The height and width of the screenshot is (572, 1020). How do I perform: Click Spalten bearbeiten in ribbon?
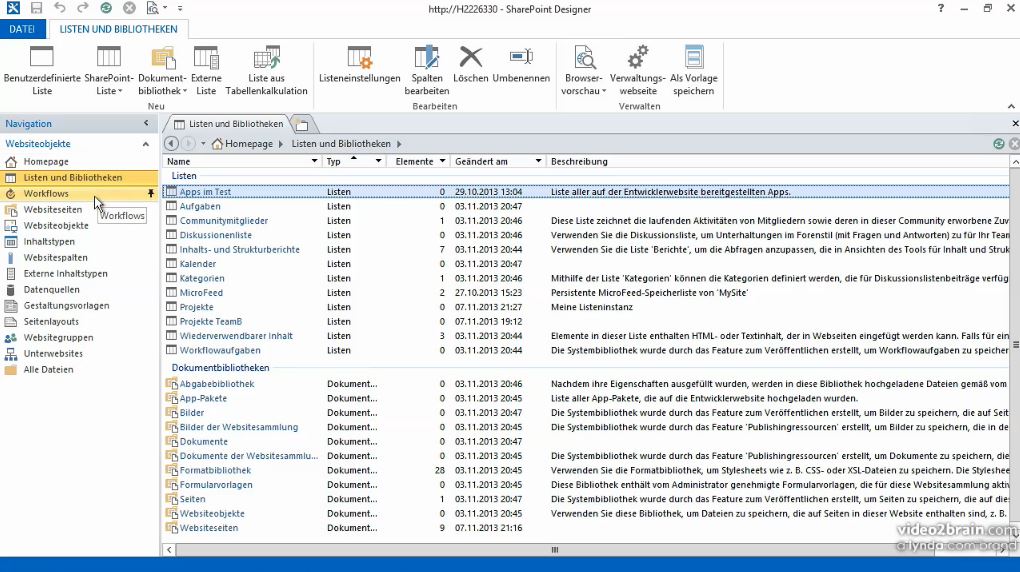pyautogui.click(x=427, y=70)
